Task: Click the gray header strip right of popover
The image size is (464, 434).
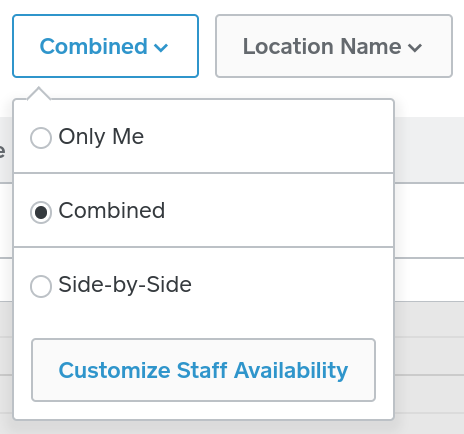Action: [429, 150]
